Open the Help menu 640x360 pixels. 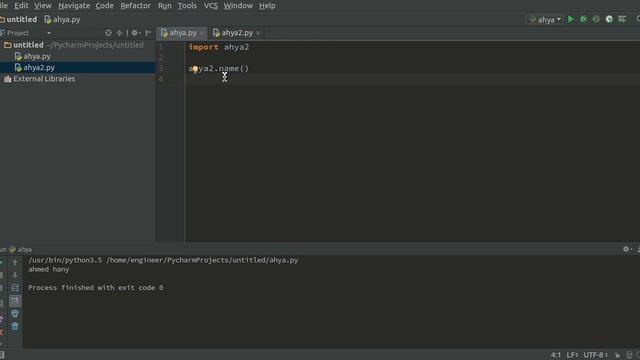267,6
